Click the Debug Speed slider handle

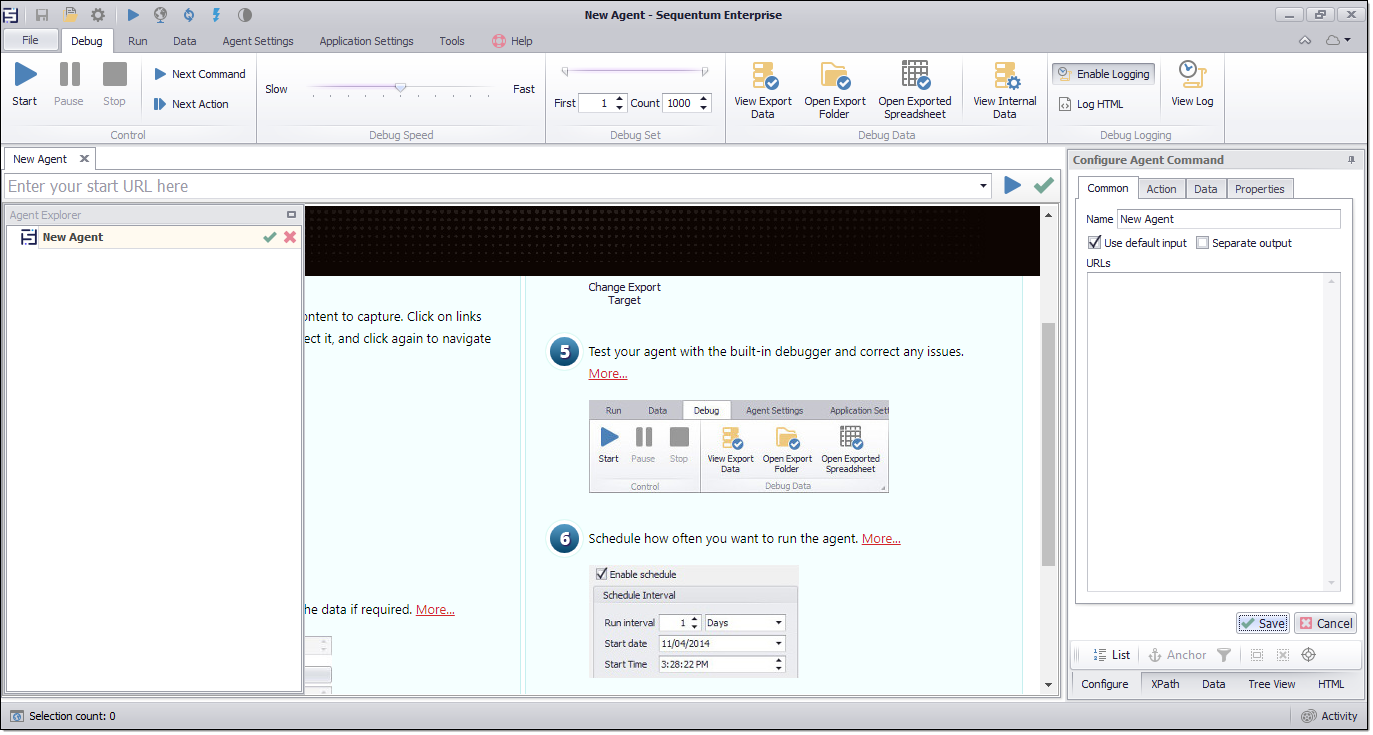click(400, 88)
